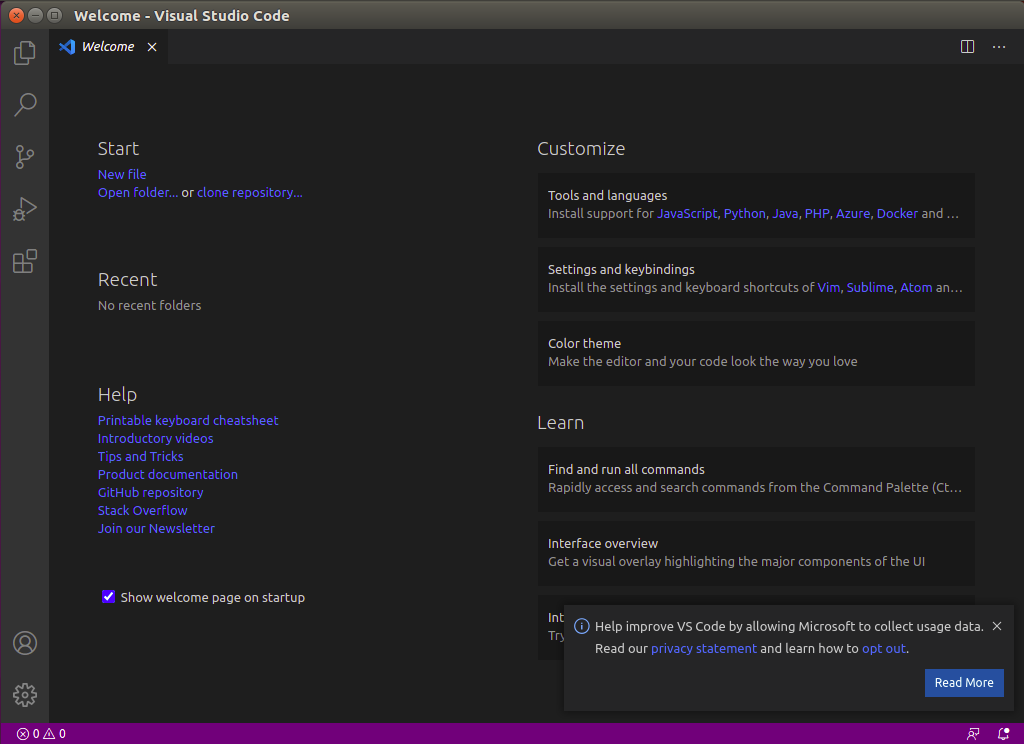The image size is (1024, 744).
Task: Open the Interface overview card
Action: (756, 553)
